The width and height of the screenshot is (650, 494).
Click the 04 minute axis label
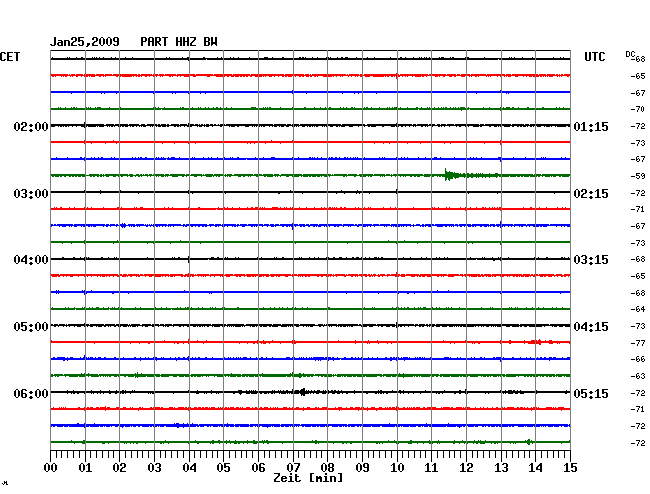pyautogui.click(x=189, y=467)
